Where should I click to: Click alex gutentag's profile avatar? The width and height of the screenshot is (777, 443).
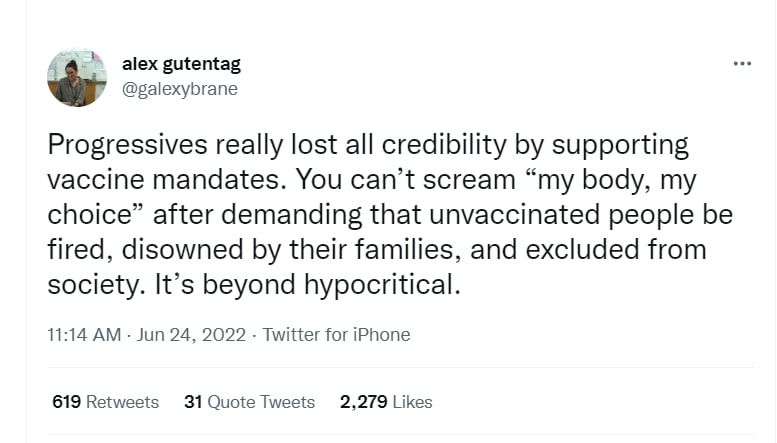77,78
